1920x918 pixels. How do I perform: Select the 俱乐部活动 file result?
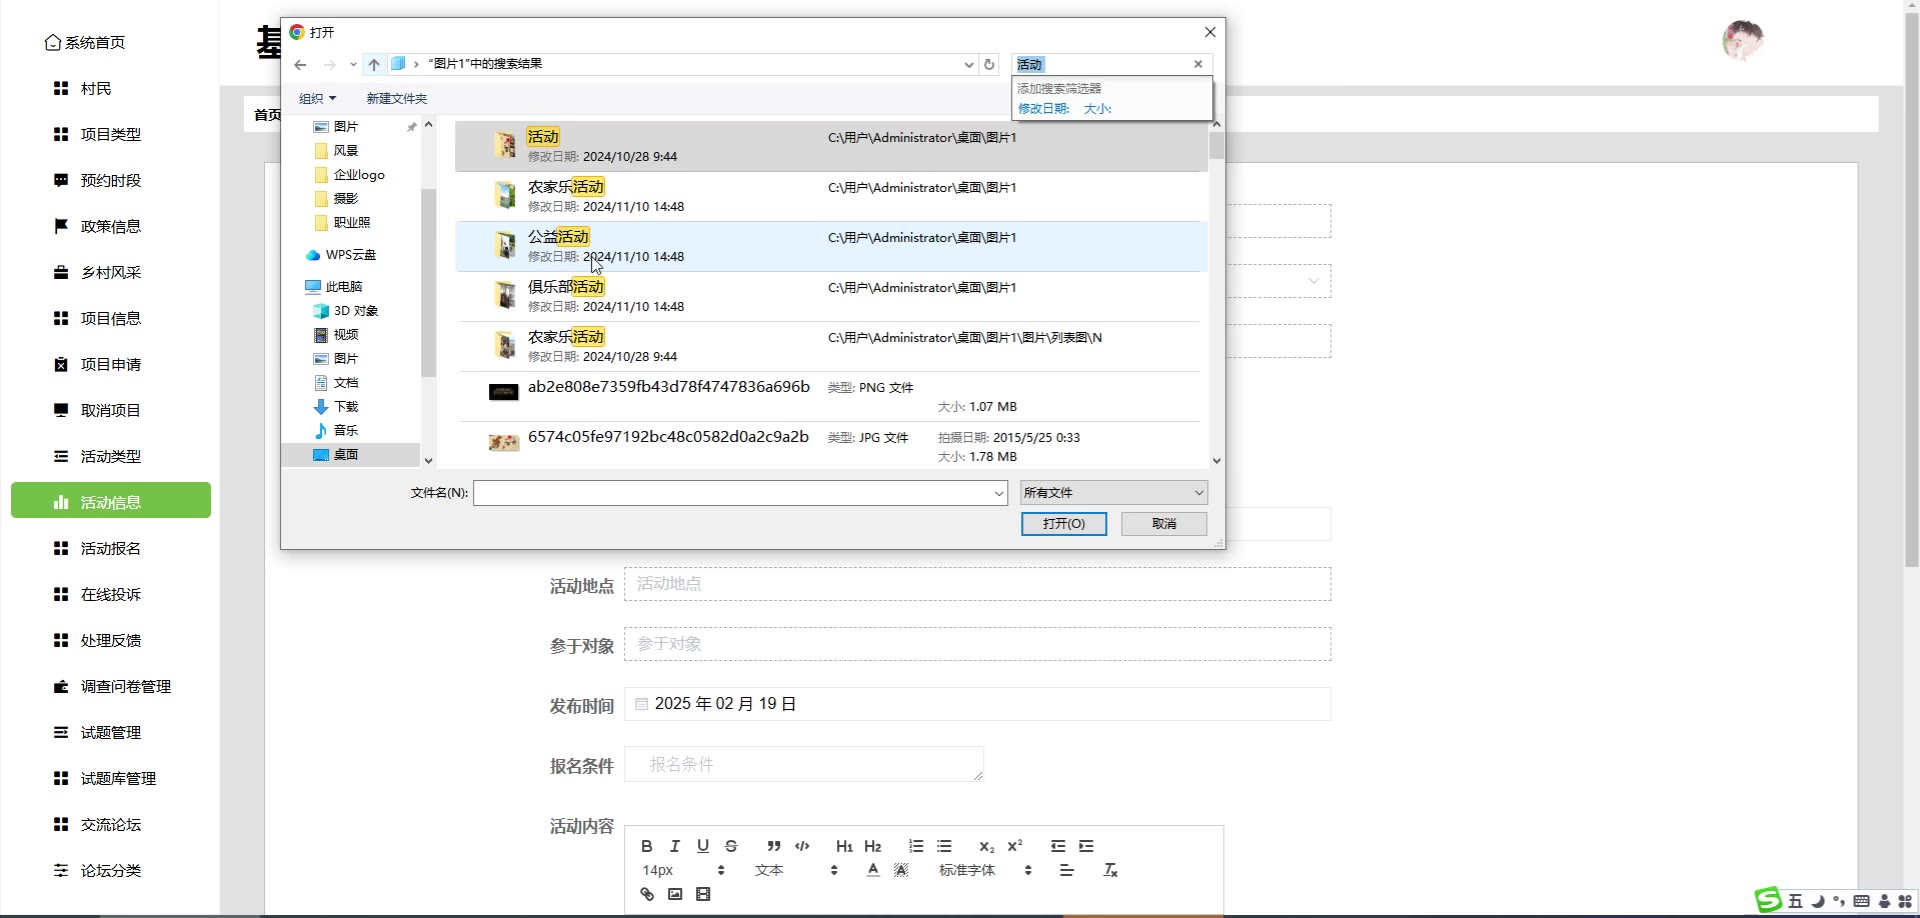[x=831, y=296]
